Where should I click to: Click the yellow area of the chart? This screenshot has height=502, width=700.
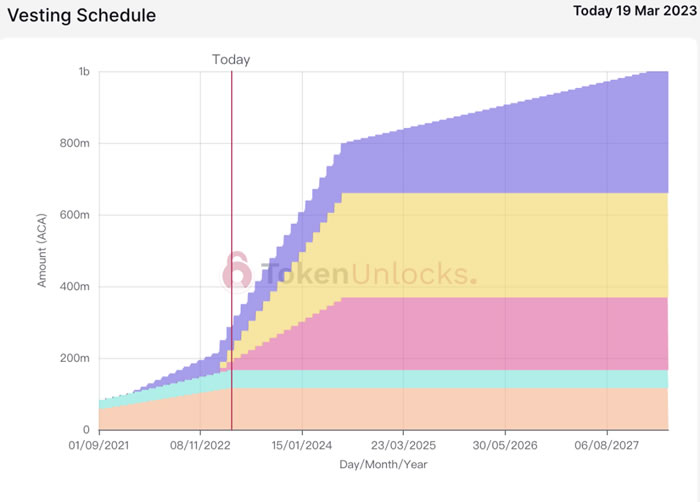(x=500, y=245)
